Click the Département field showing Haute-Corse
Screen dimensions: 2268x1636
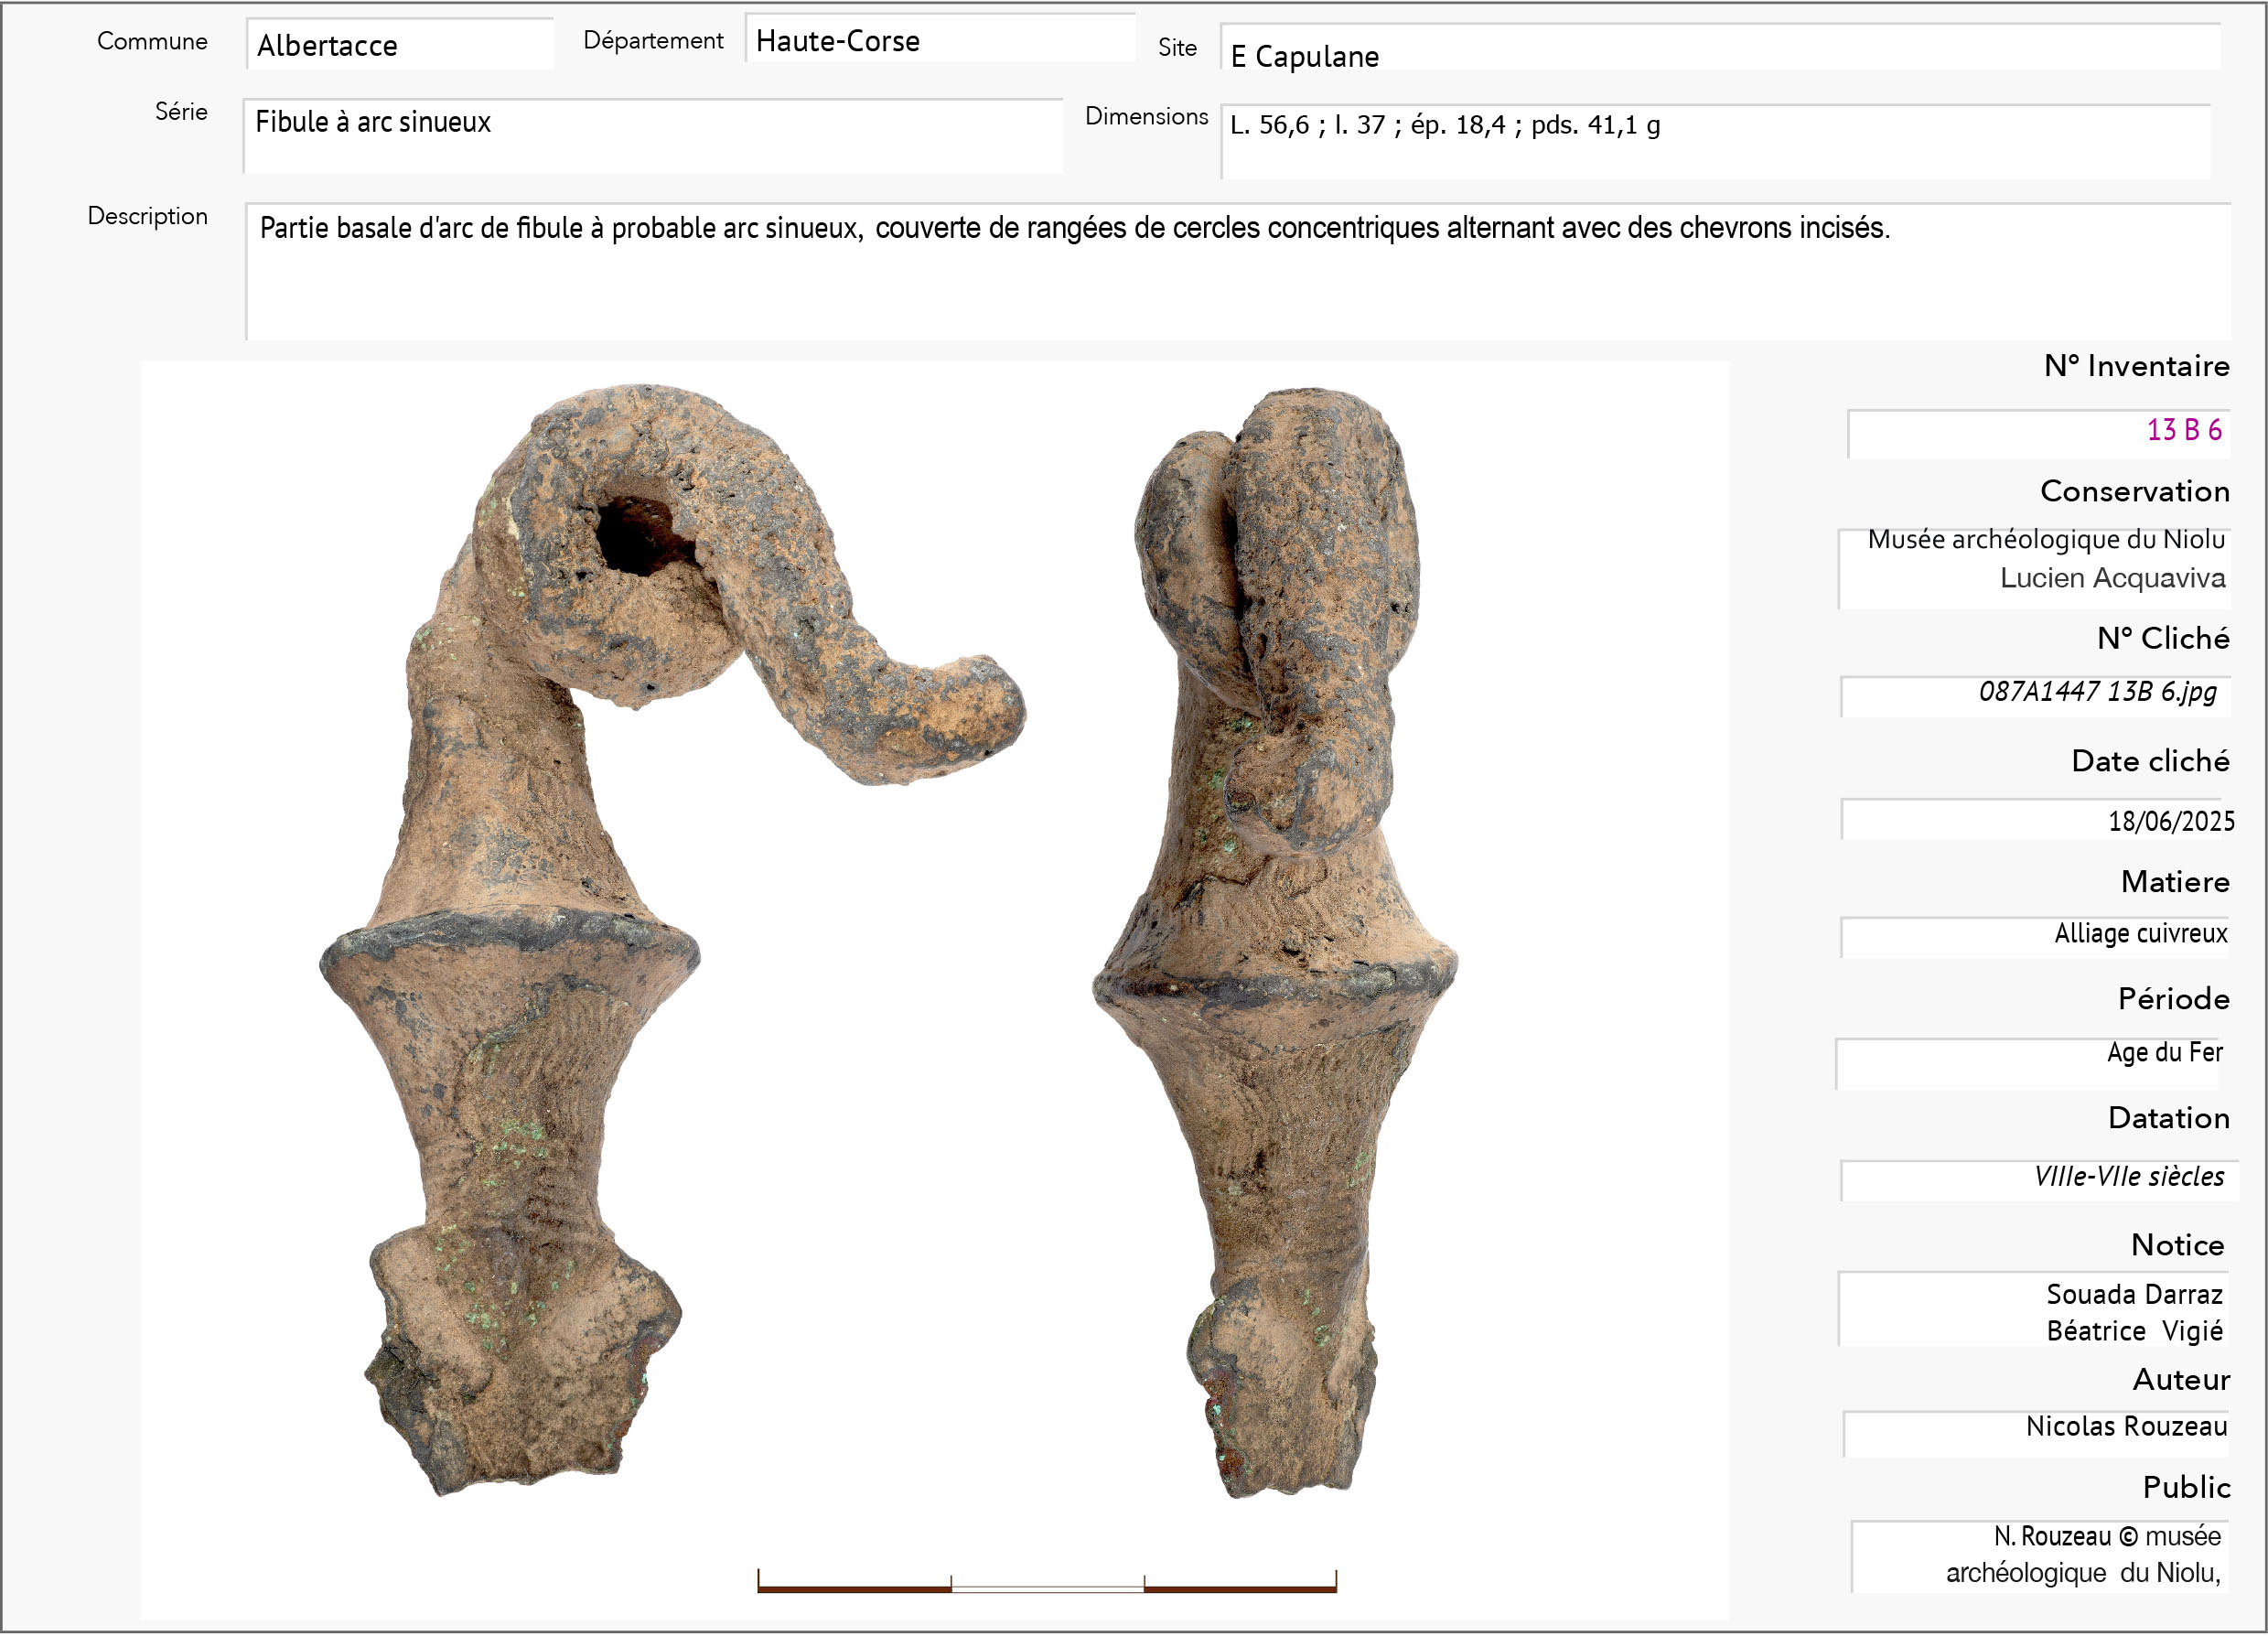(x=938, y=41)
